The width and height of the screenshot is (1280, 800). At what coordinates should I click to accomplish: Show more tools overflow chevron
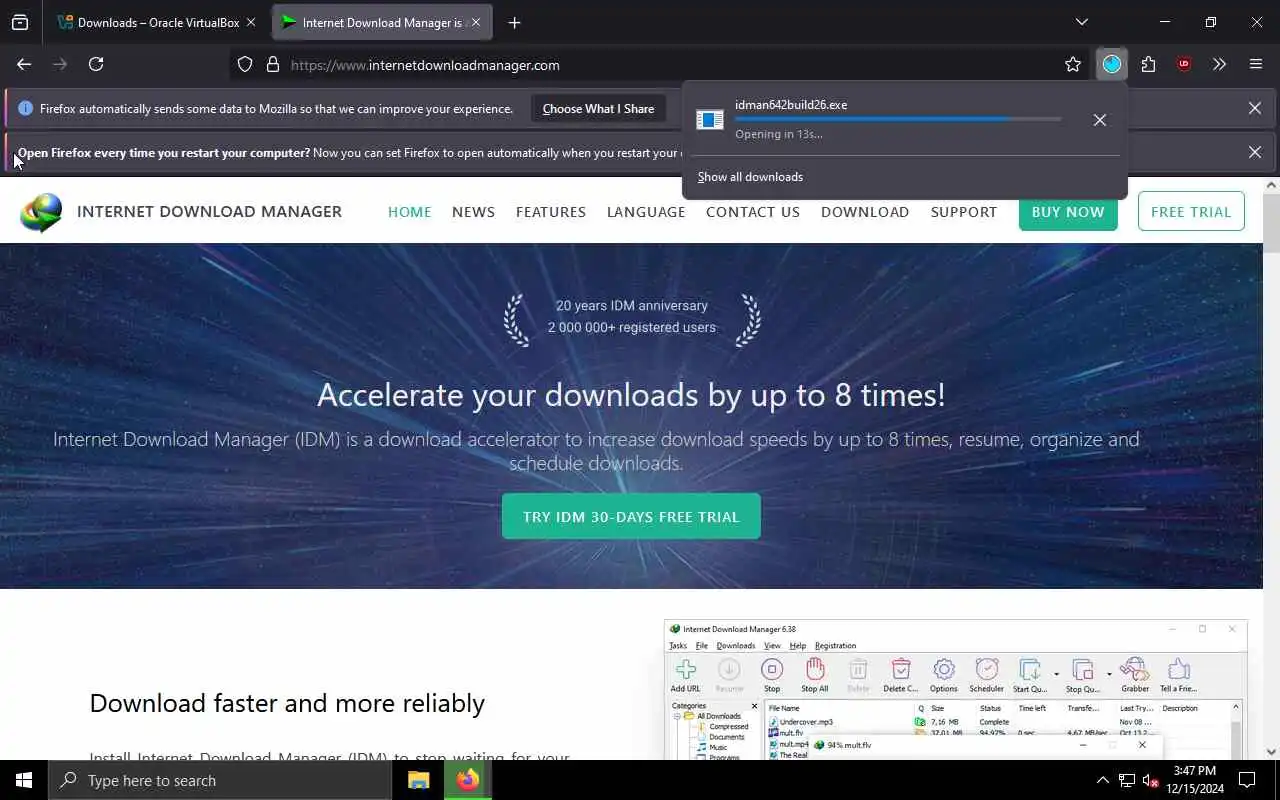pyautogui.click(x=1219, y=64)
